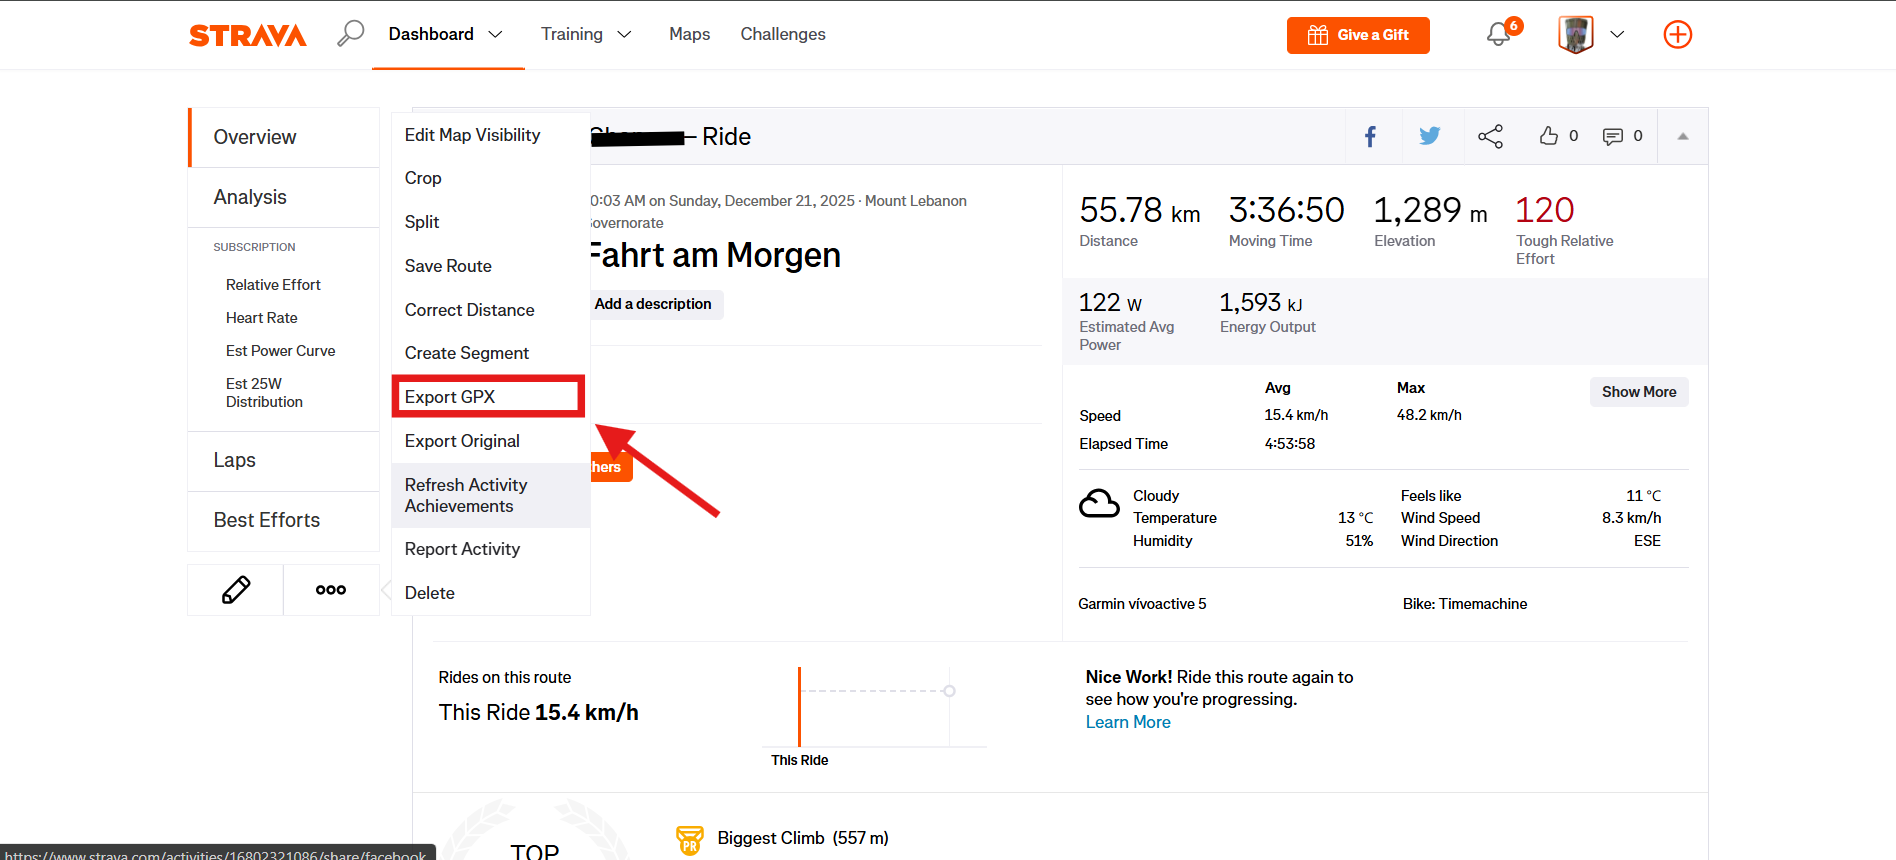
Task: Expand the Training dropdown arrow
Action: (624, 34)
